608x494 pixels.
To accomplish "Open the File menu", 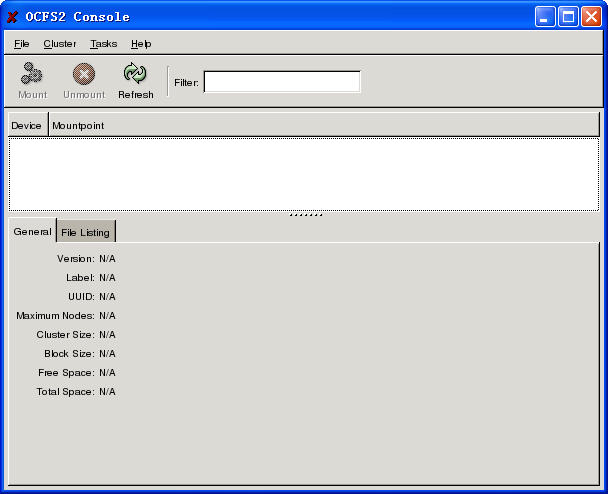I will [x=22, y=44].
